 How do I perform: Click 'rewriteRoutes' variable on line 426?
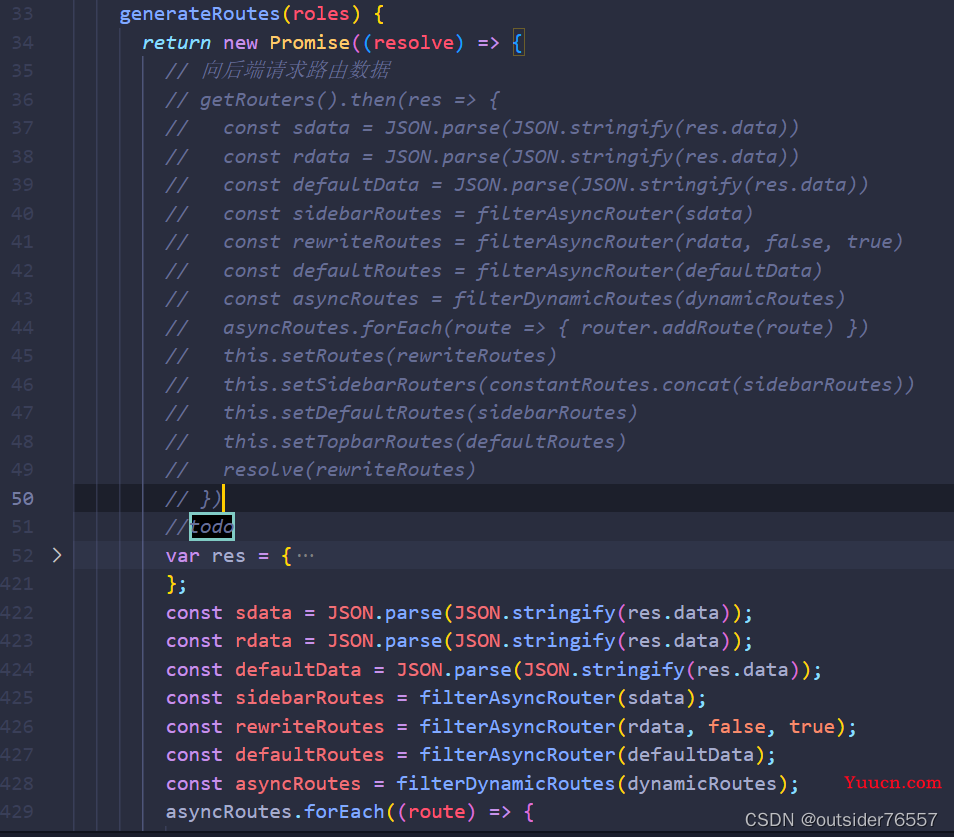[x=310, y=726]
